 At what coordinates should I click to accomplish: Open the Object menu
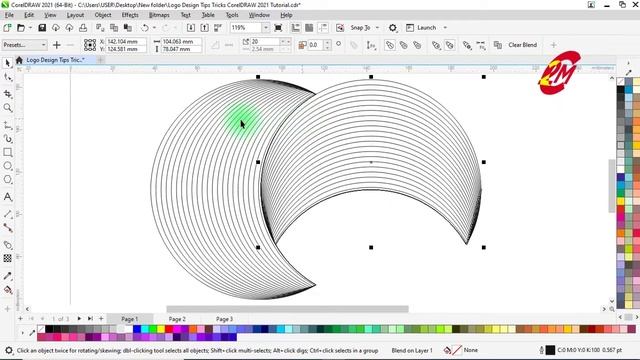[103, 15]
